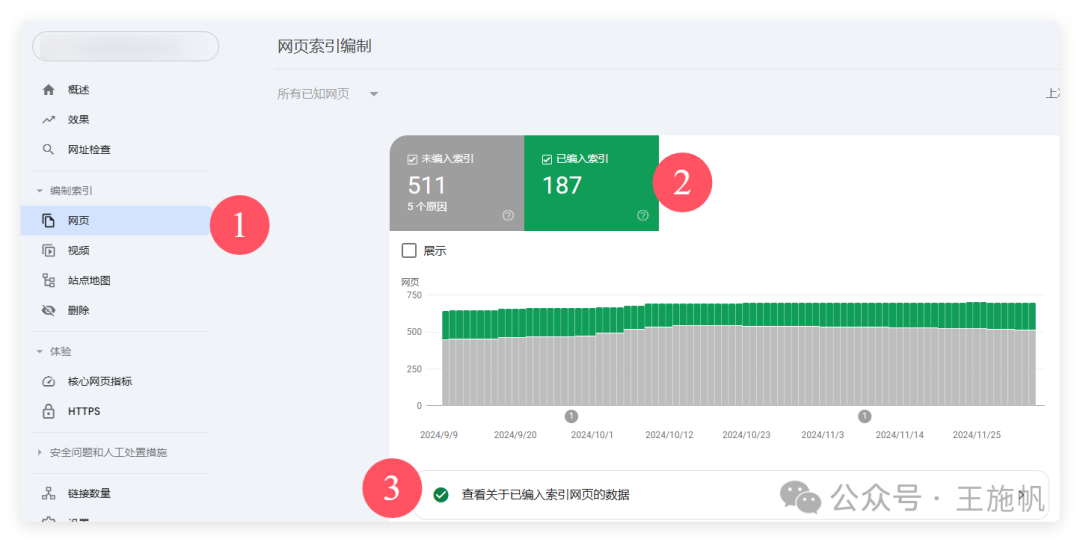The height and width of the screenshot is (542, 1080).
Task: Click the property selector field at top
Action: pyautogui.click(x=125, y=46)
